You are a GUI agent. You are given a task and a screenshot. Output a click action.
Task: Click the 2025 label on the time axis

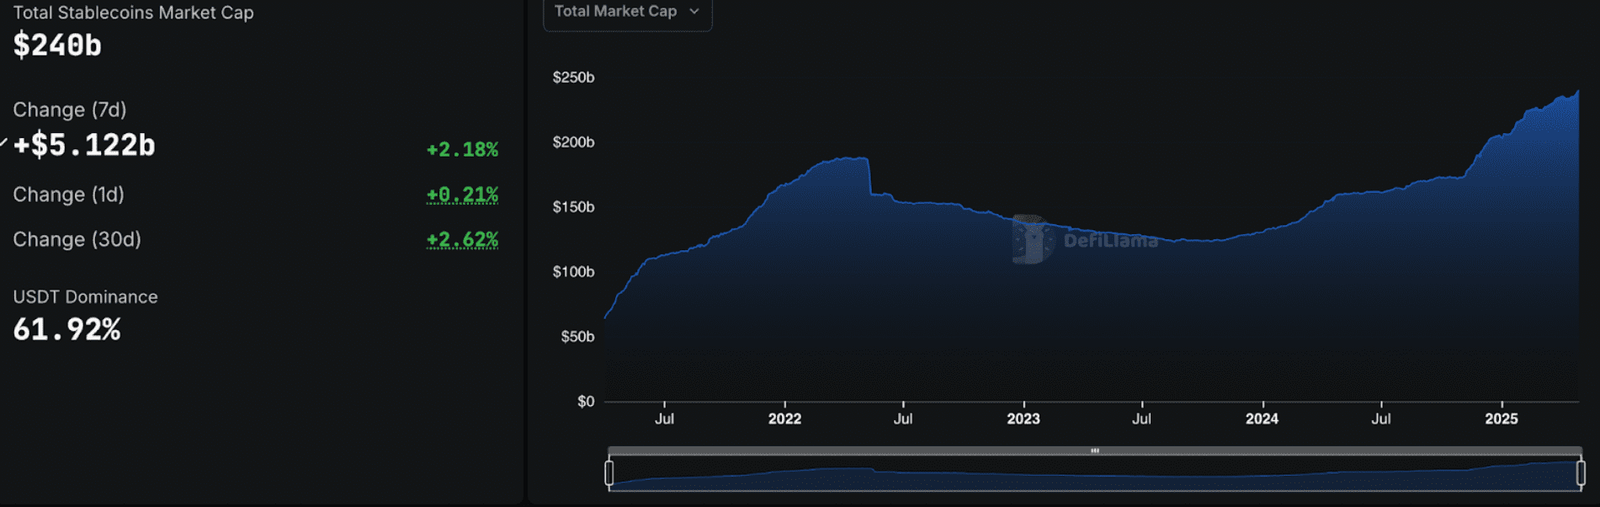coord(1501,419)
